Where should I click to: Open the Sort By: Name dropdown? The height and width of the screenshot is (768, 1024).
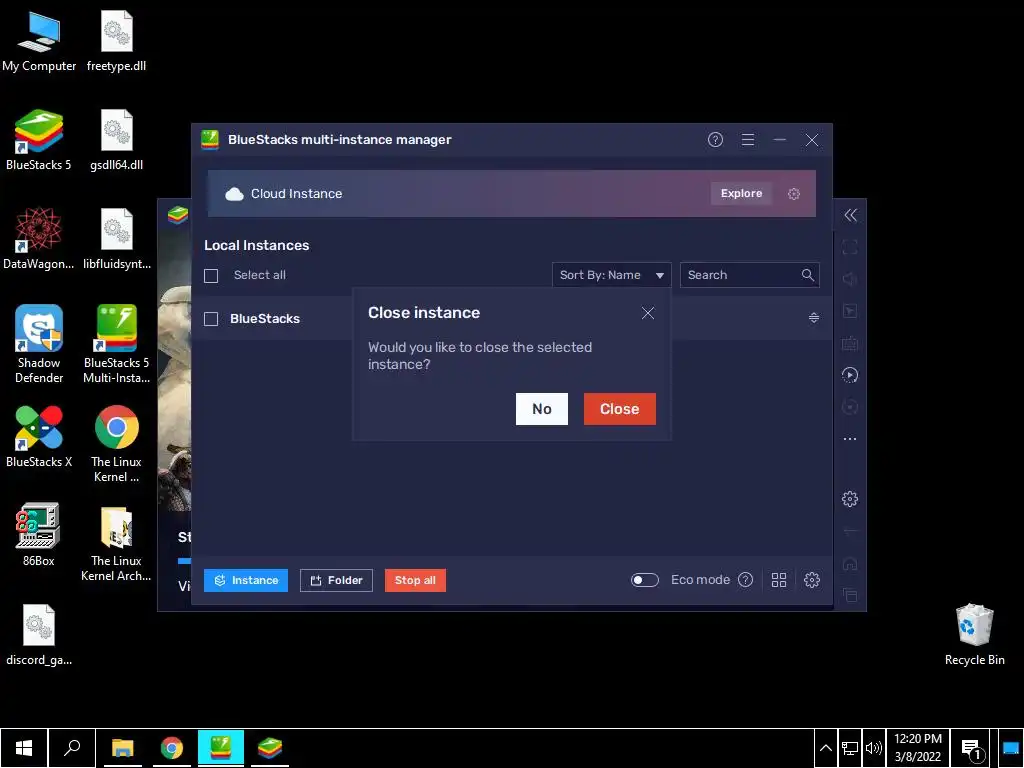[x=611, y=275]
